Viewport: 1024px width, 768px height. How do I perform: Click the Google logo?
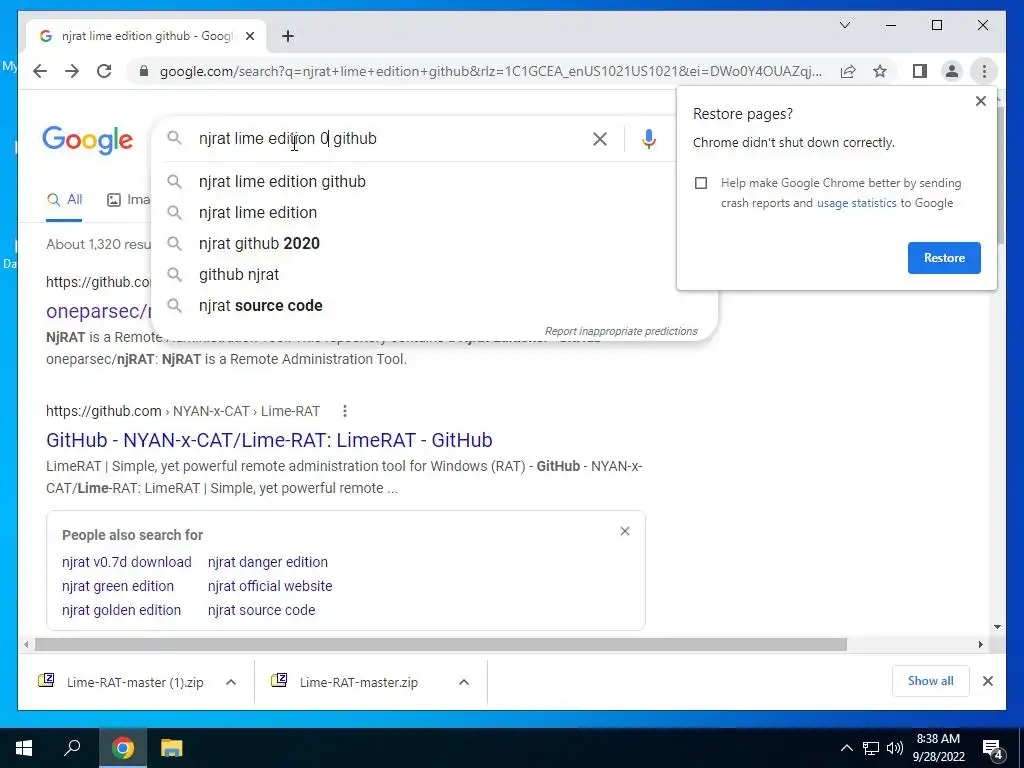pyautogui.click(x=88, y=140)
